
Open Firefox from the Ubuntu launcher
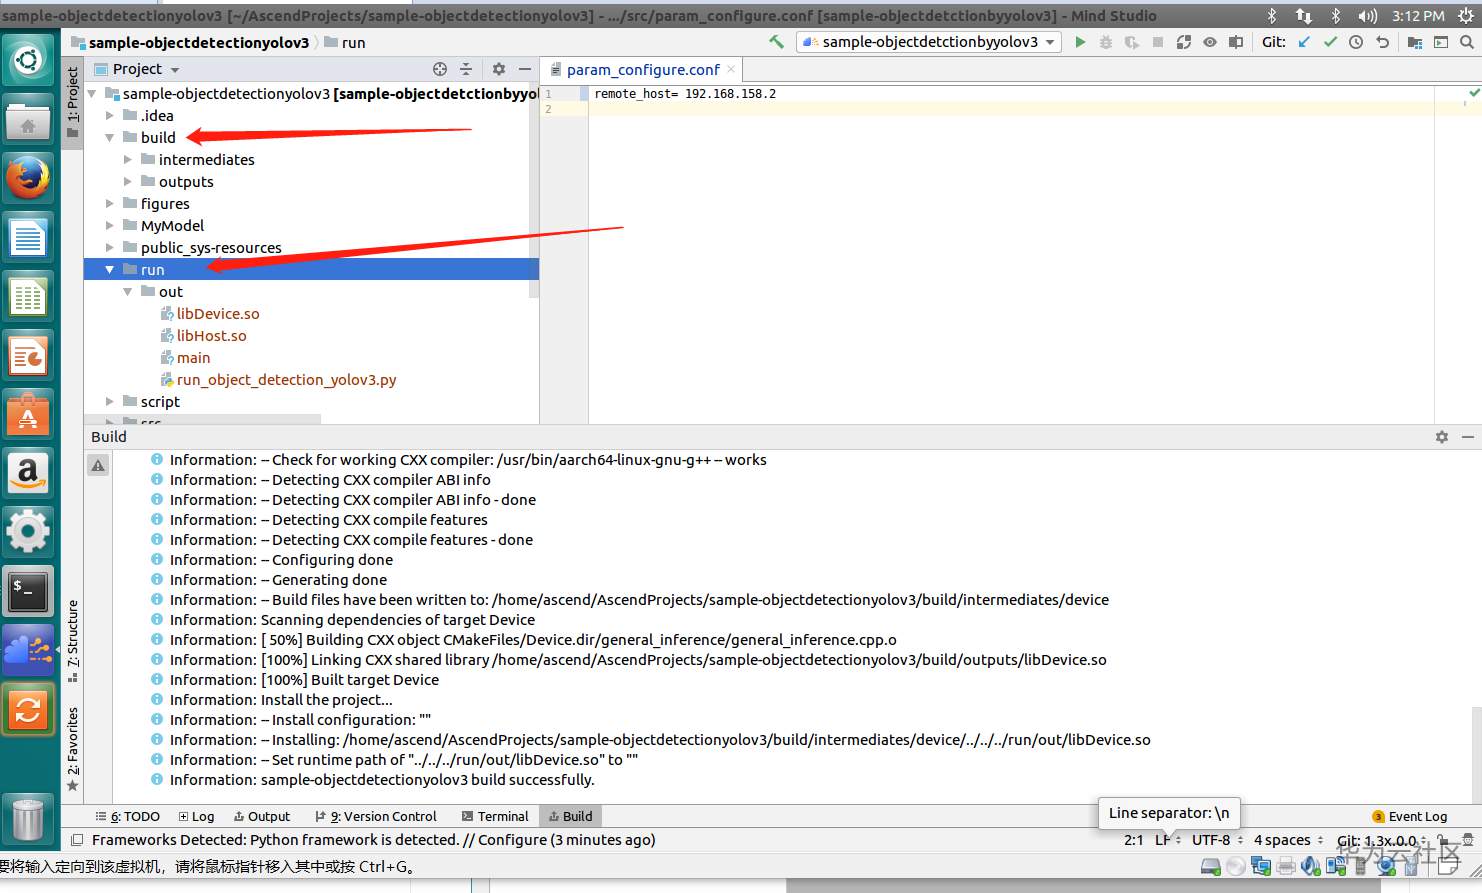click(x=28, y=179)
